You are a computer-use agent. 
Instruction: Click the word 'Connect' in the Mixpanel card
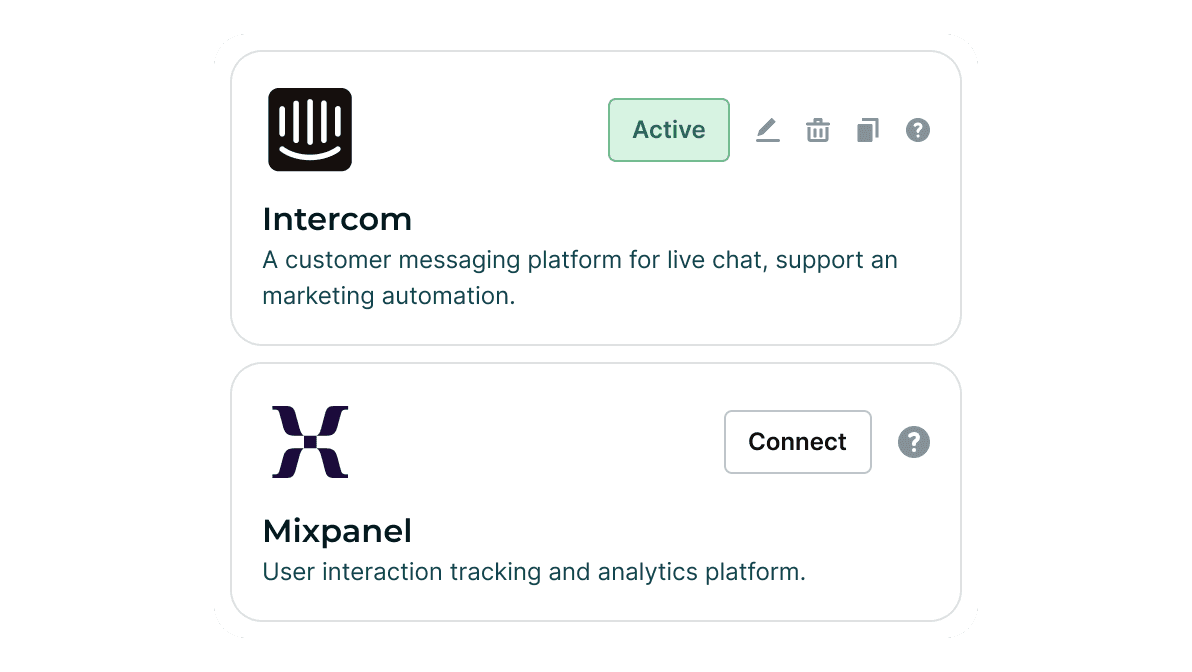coord(797,442)
